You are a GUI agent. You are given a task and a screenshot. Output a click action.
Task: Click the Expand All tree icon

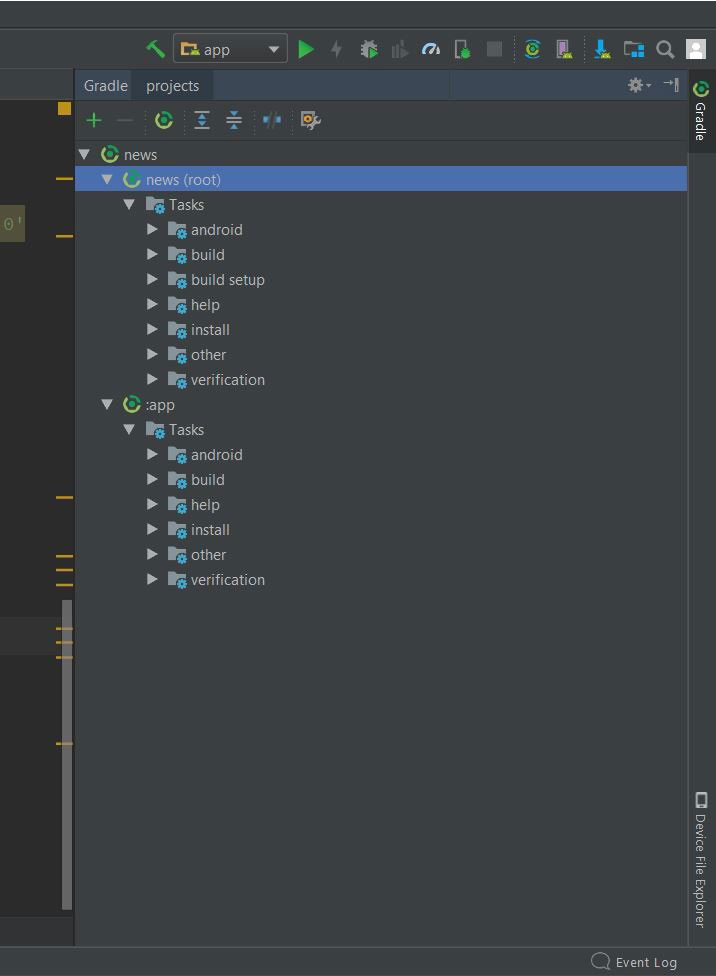[202, 120]
